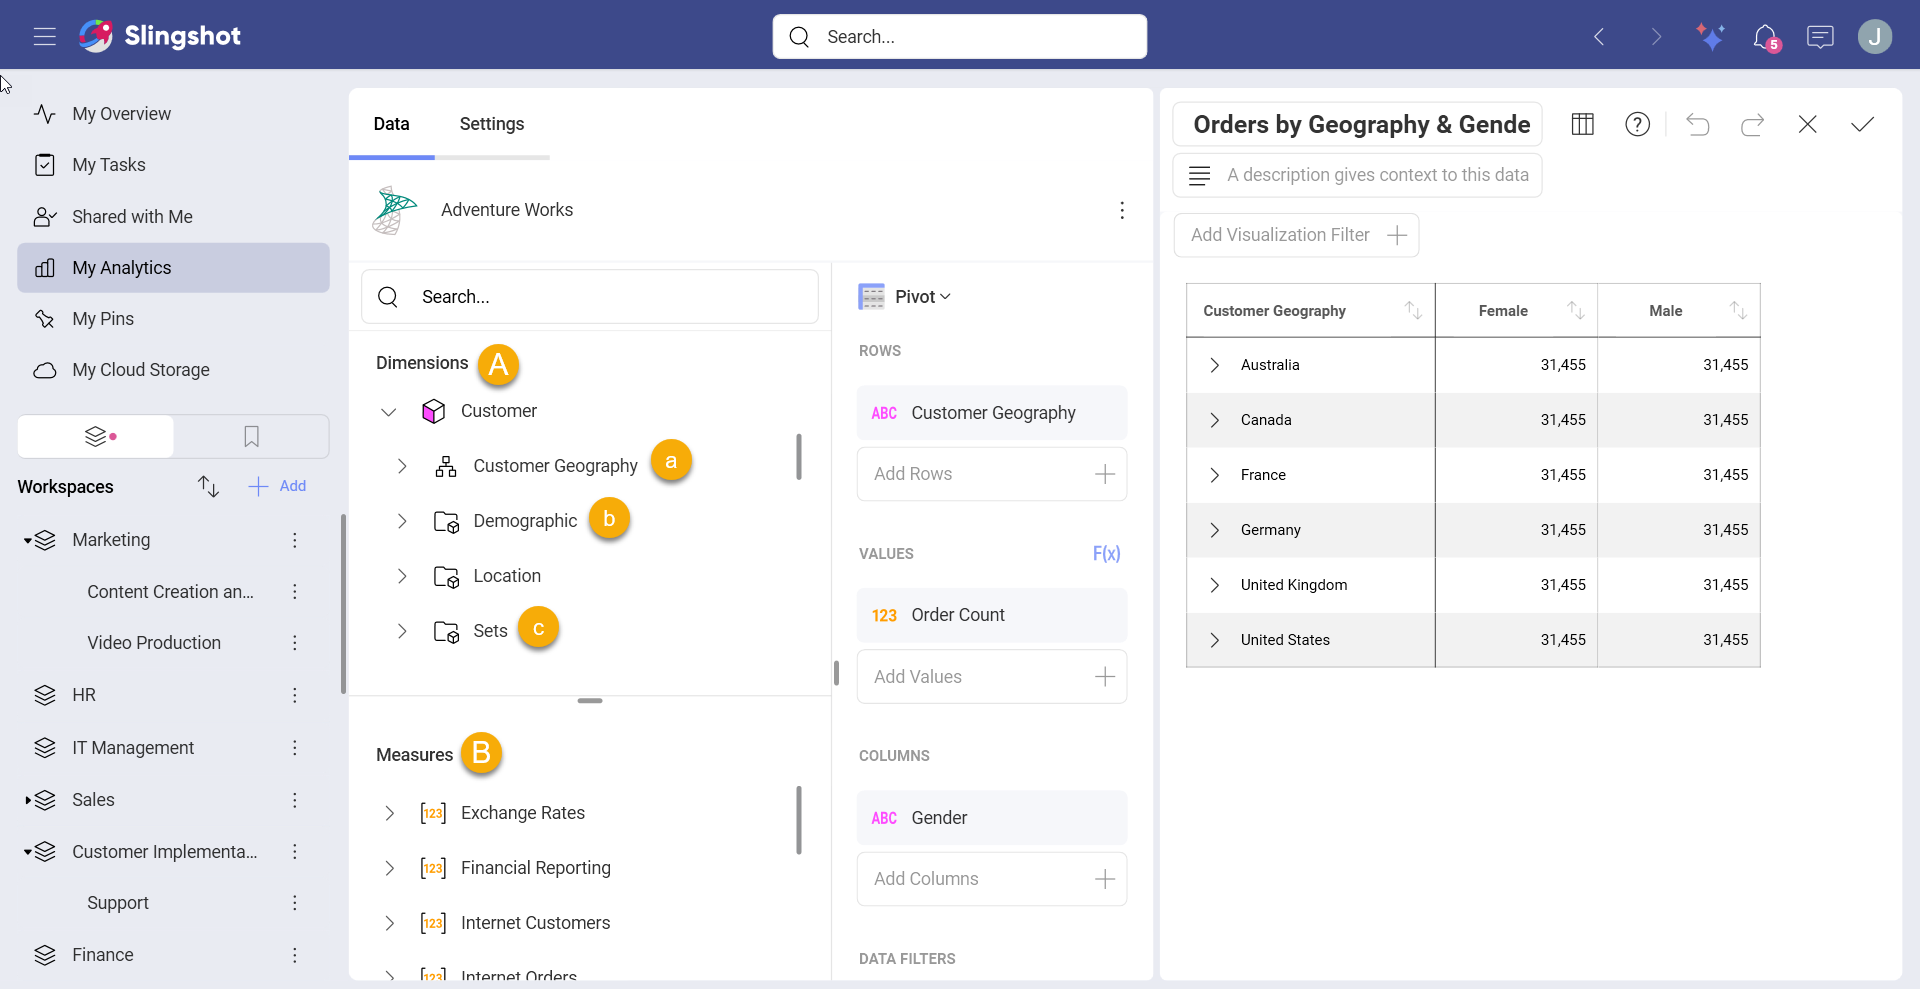The image size is (1921, 989).
Task: Edit the visualization title field
Action: pos(1357,124)
